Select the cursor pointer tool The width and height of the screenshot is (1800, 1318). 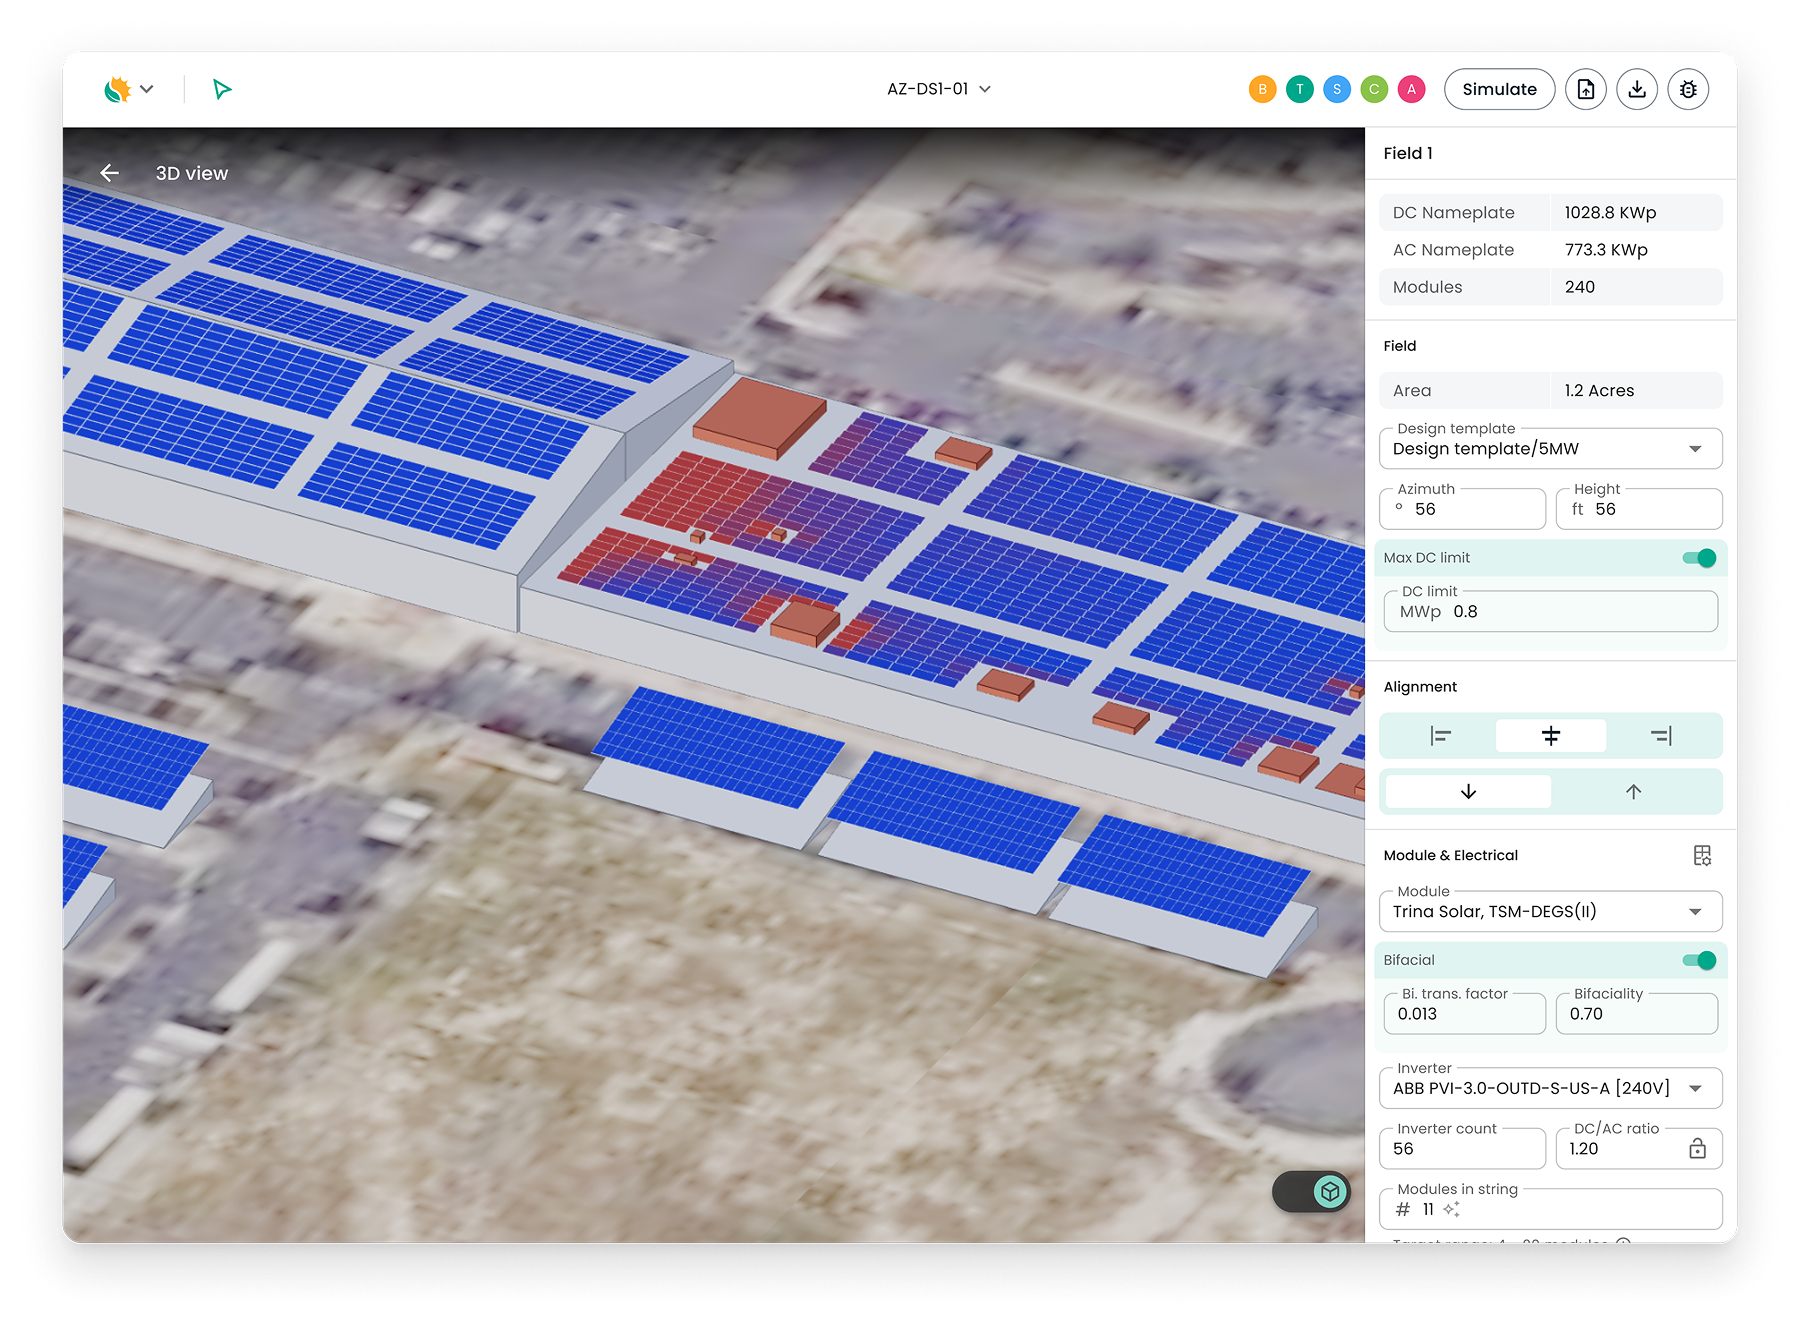point(222,89)
